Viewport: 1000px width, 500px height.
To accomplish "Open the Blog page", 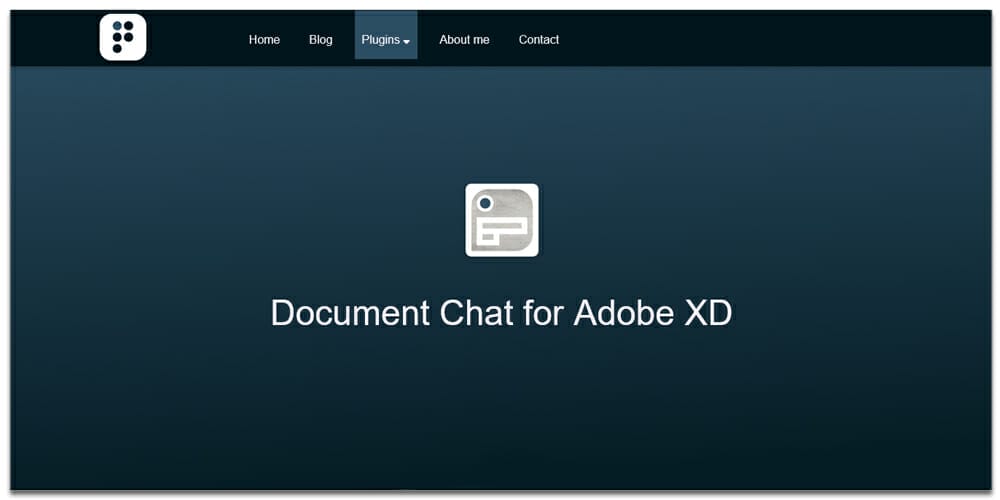I will [321, 40].
